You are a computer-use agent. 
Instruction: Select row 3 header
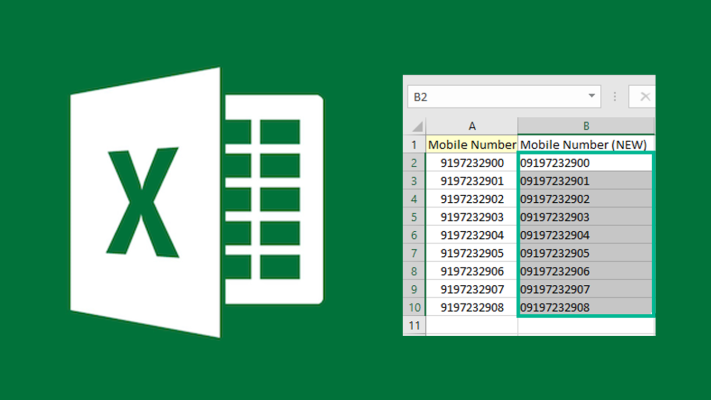(414, 181)
